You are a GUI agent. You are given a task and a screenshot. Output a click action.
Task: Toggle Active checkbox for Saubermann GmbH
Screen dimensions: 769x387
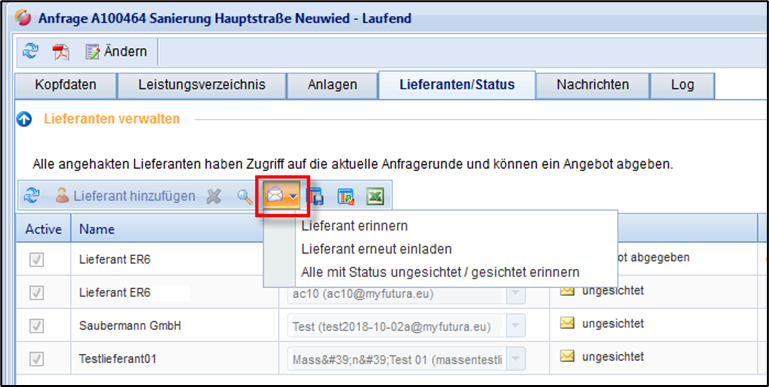coord(37,326)
